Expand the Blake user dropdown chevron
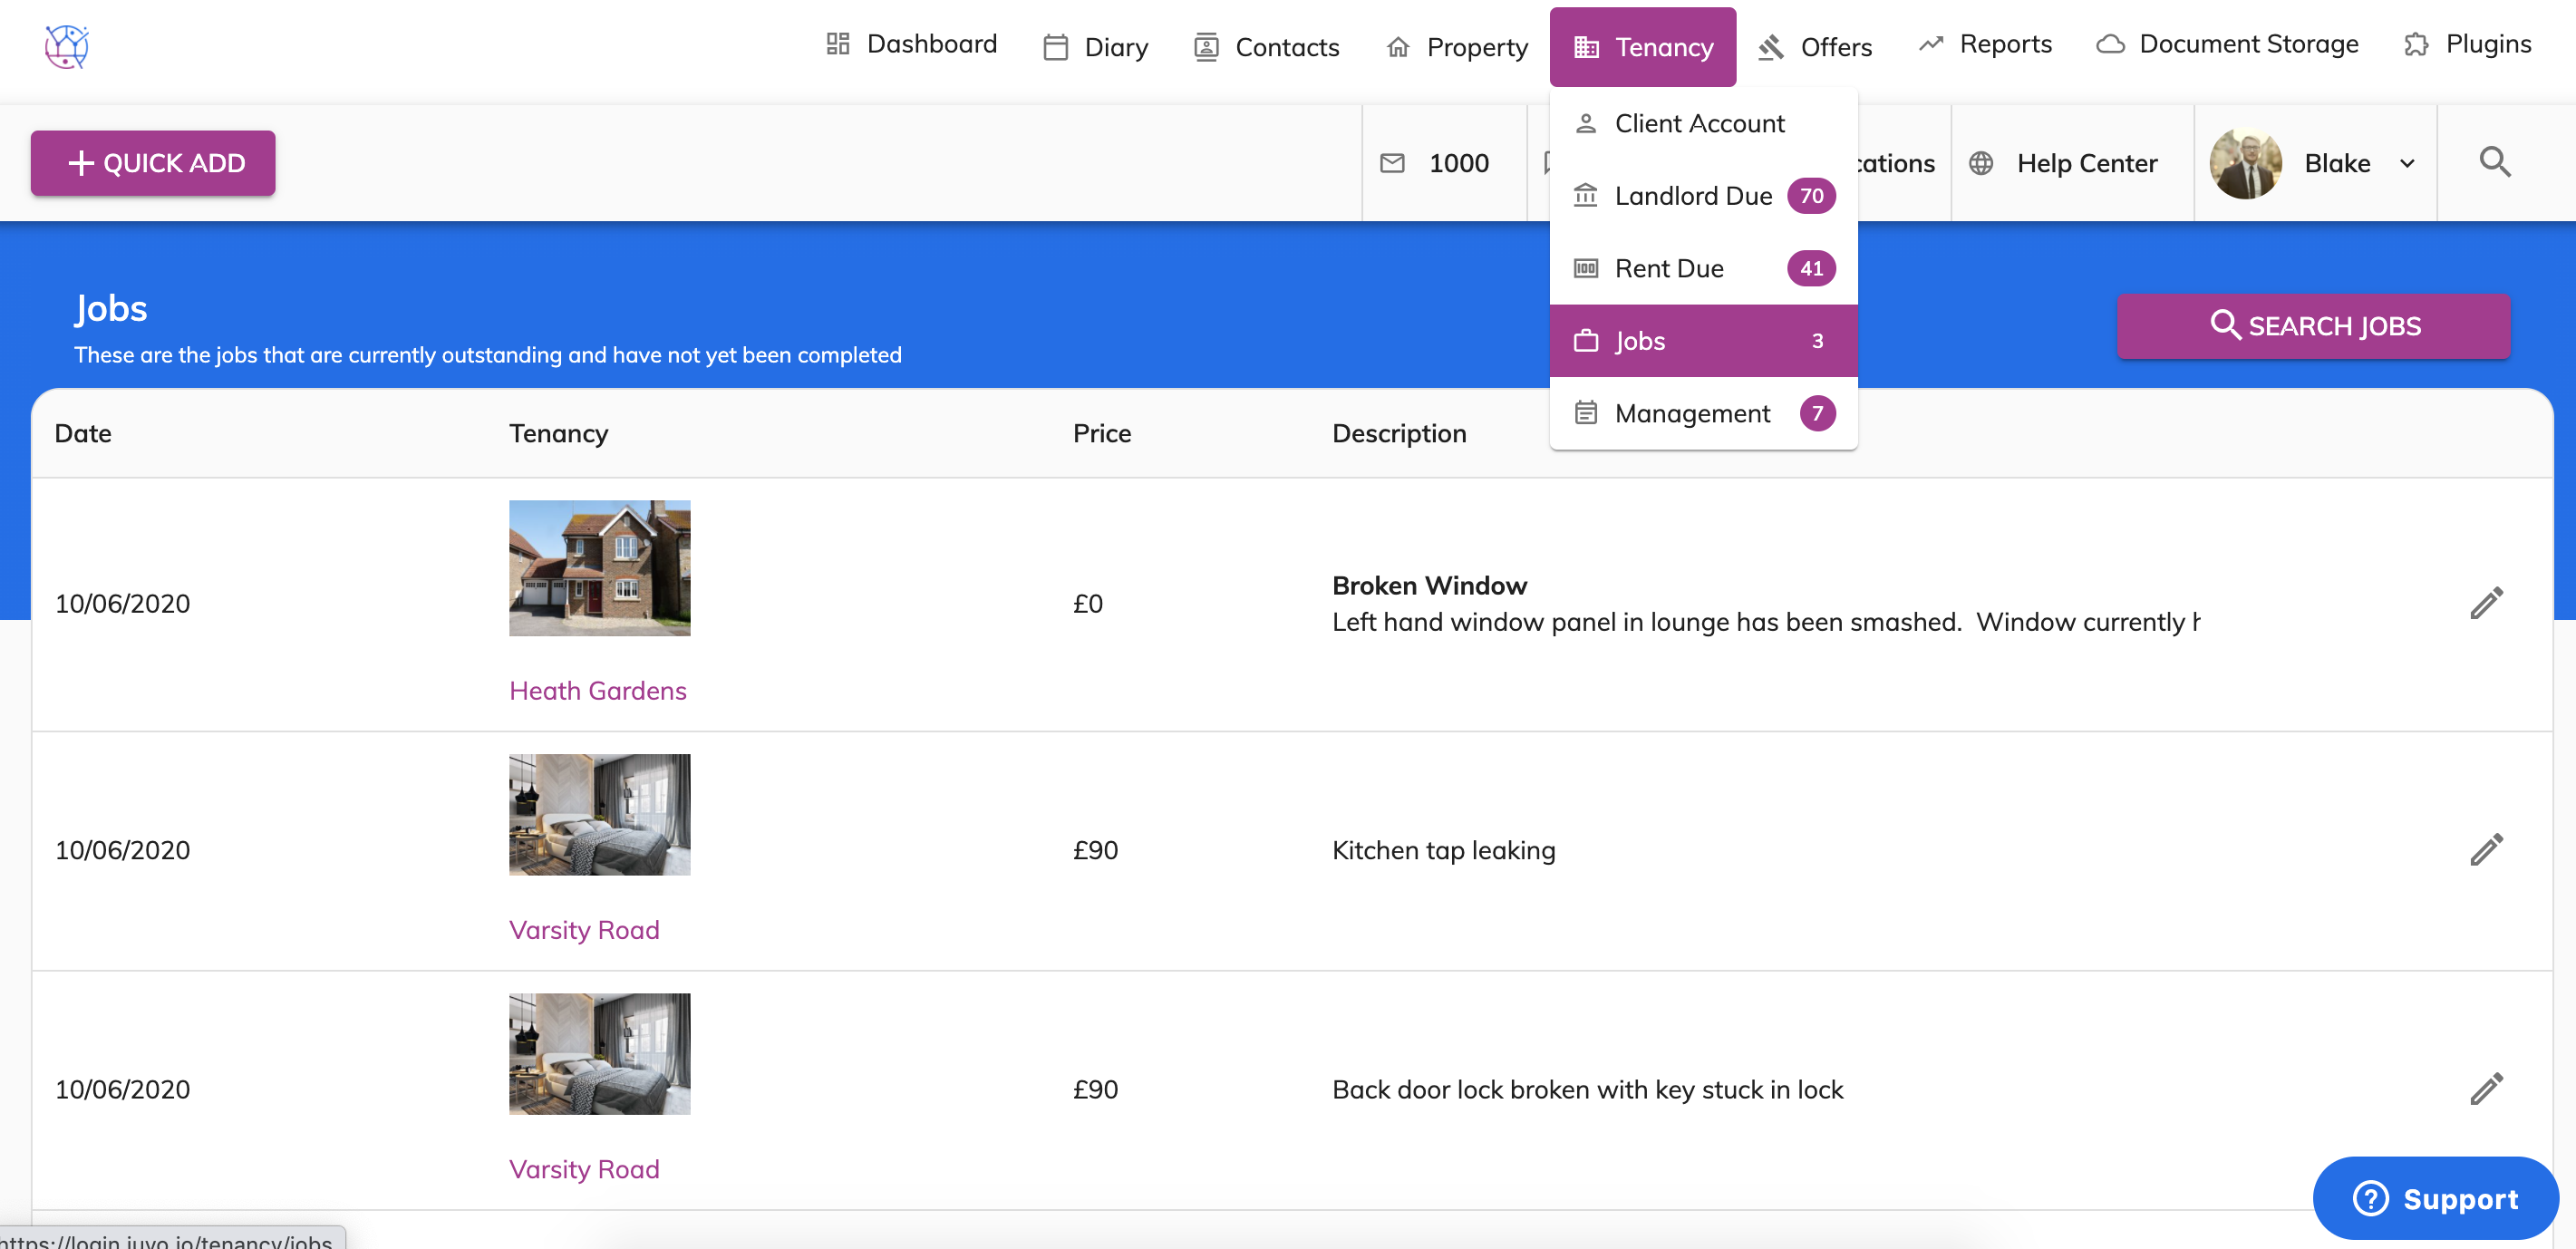The width and height of the screenshot is (2576, 1249). coord(2407,164)
